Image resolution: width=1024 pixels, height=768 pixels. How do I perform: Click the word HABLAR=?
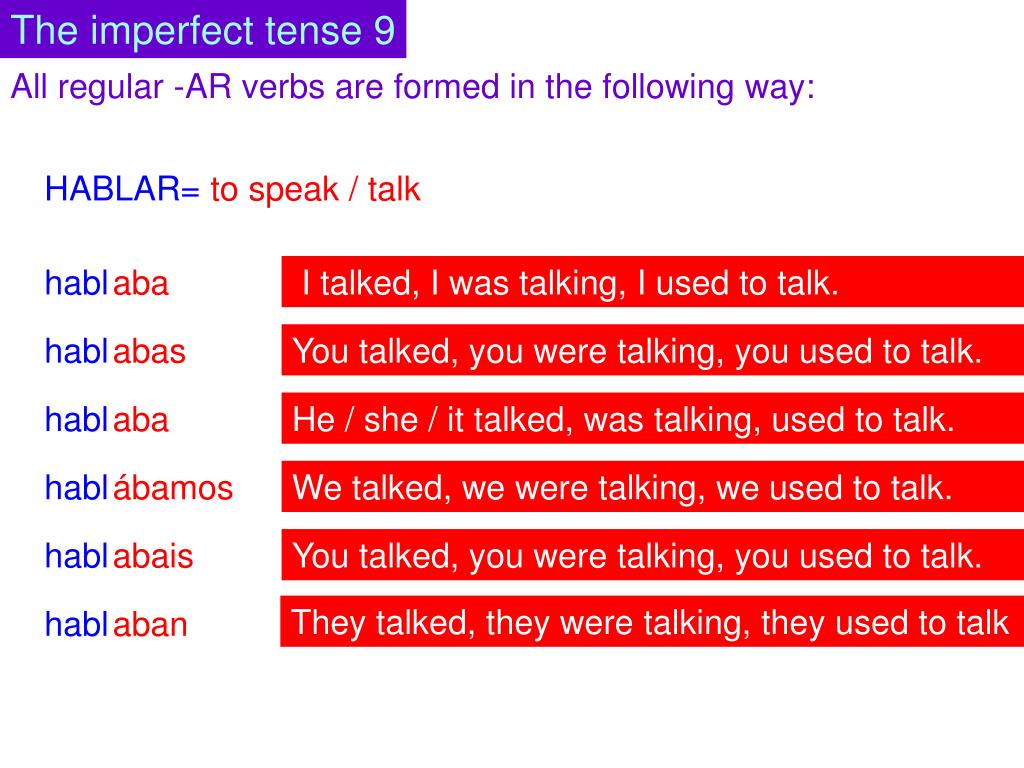(x=122, y=189)
